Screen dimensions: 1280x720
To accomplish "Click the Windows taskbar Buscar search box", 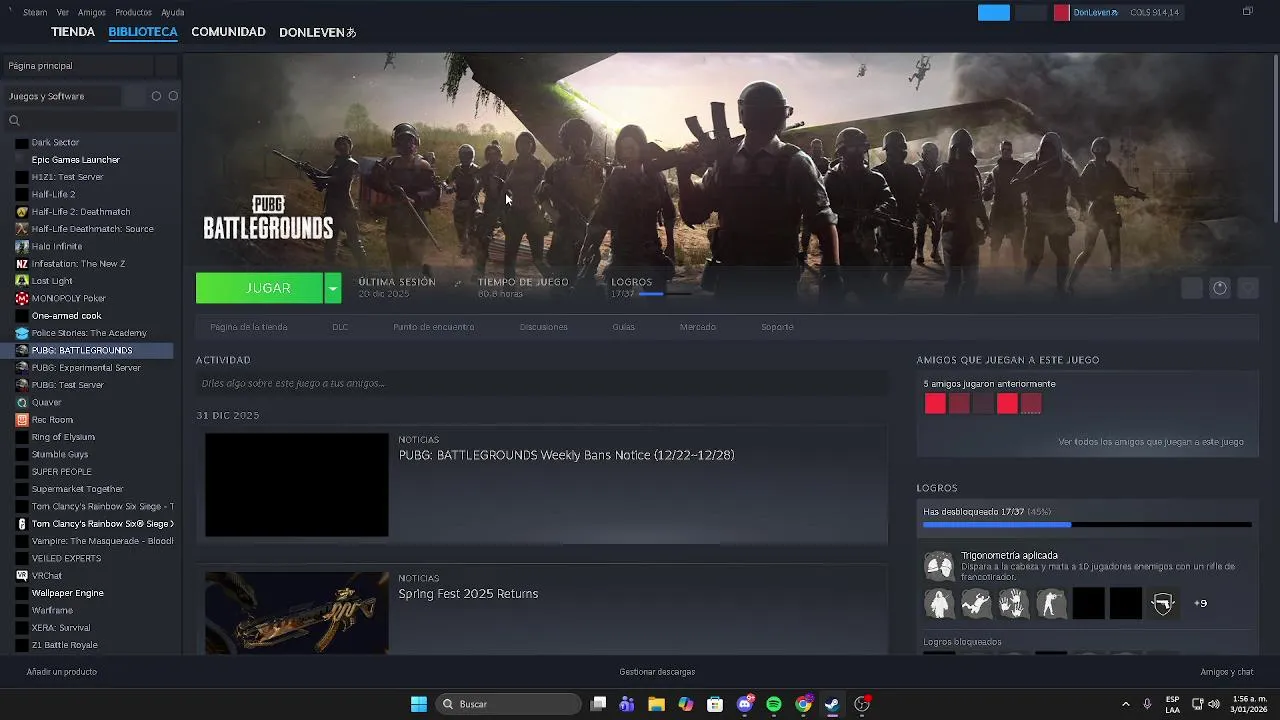I will click(x=509, y=704).
